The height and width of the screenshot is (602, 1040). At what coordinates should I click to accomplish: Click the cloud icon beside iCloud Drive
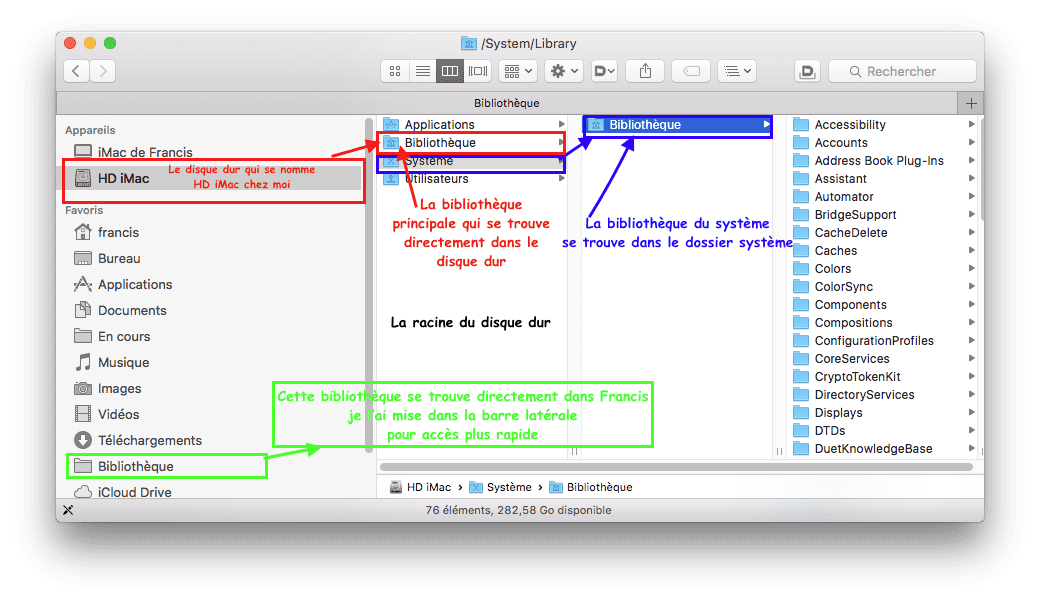pyautogui.click(x=83, y=492)
